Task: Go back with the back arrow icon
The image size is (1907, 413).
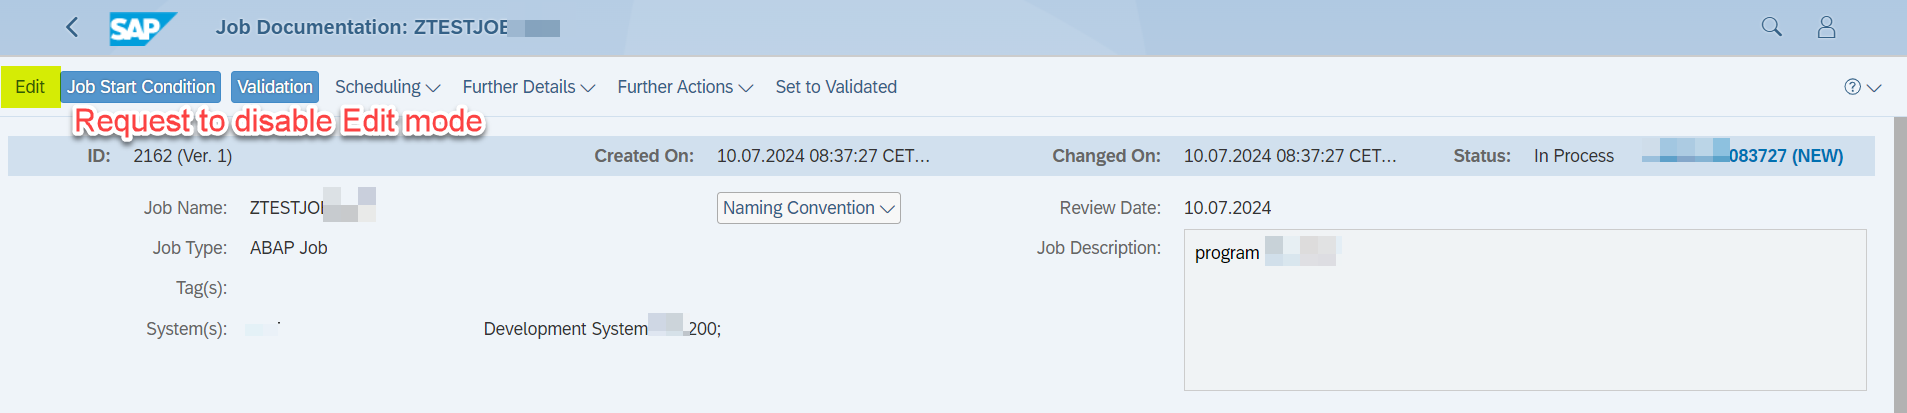Action: pos(72,27)
